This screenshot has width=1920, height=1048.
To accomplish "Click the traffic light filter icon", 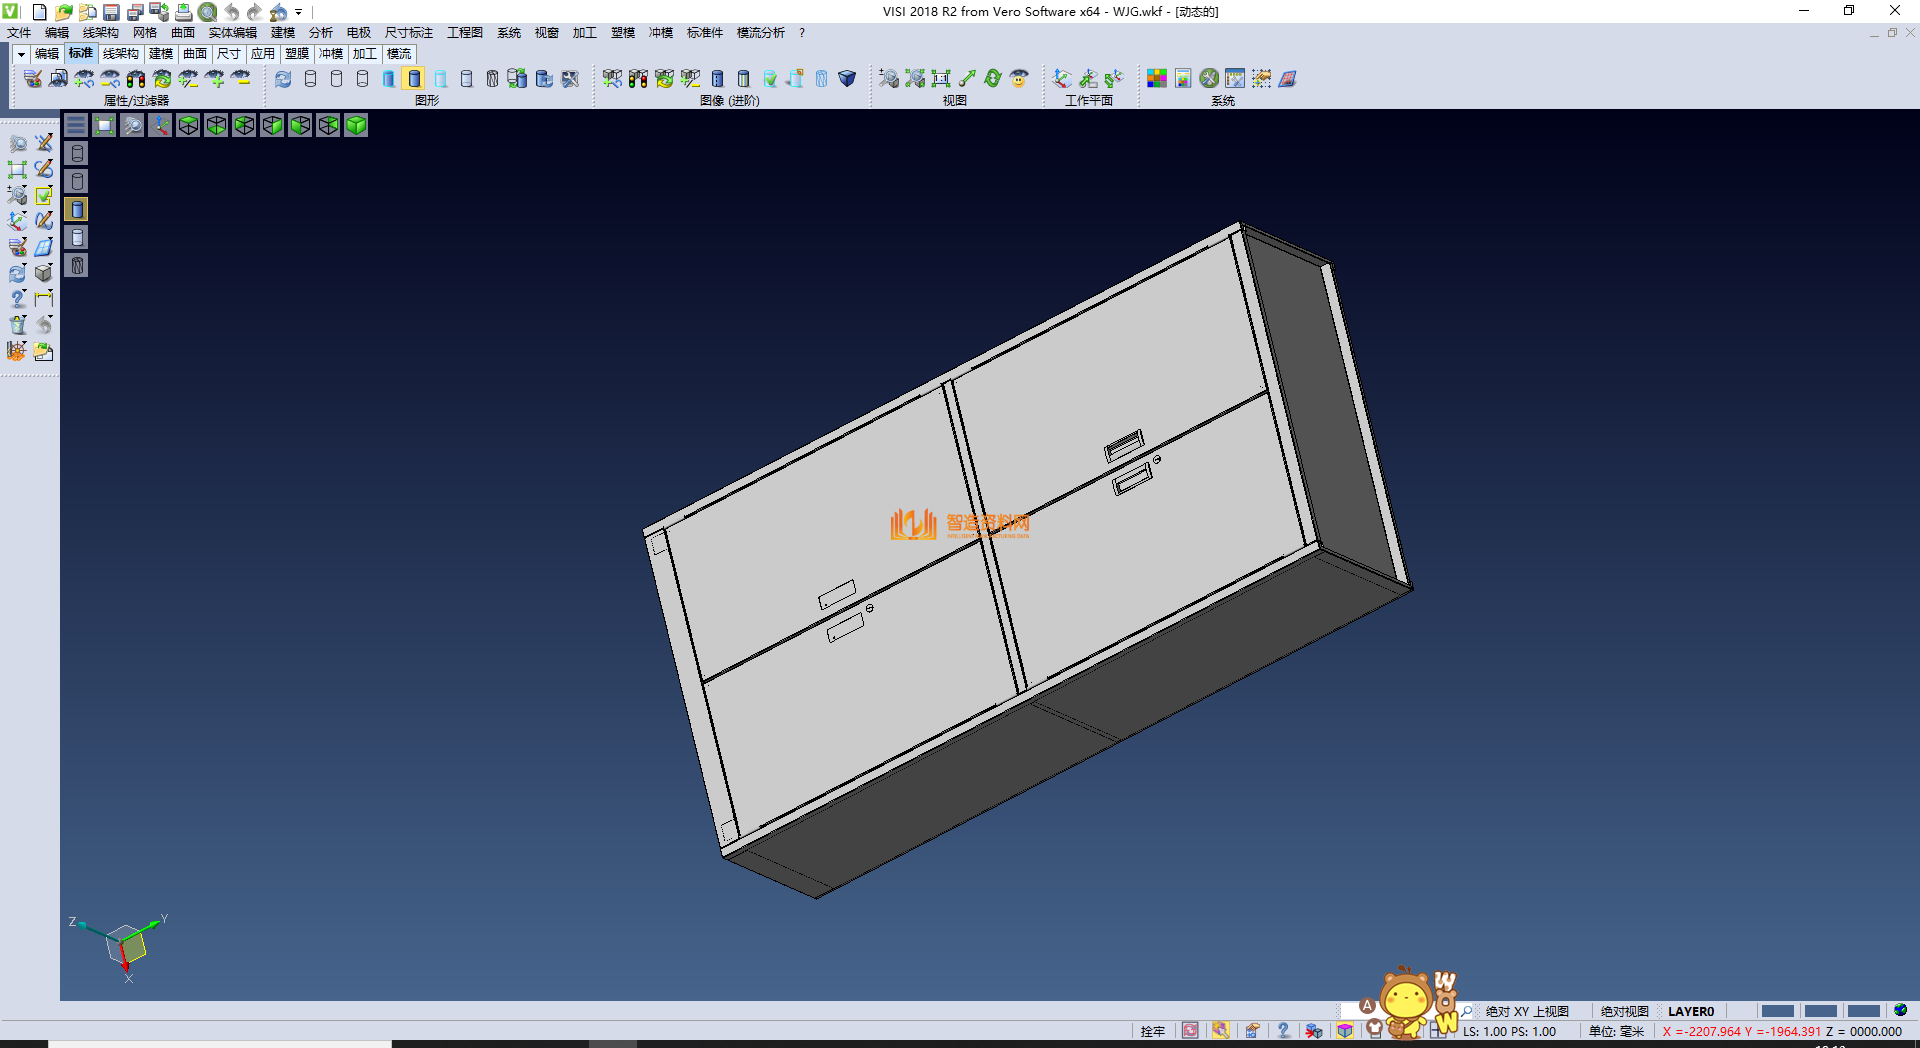I will [136, 79].
